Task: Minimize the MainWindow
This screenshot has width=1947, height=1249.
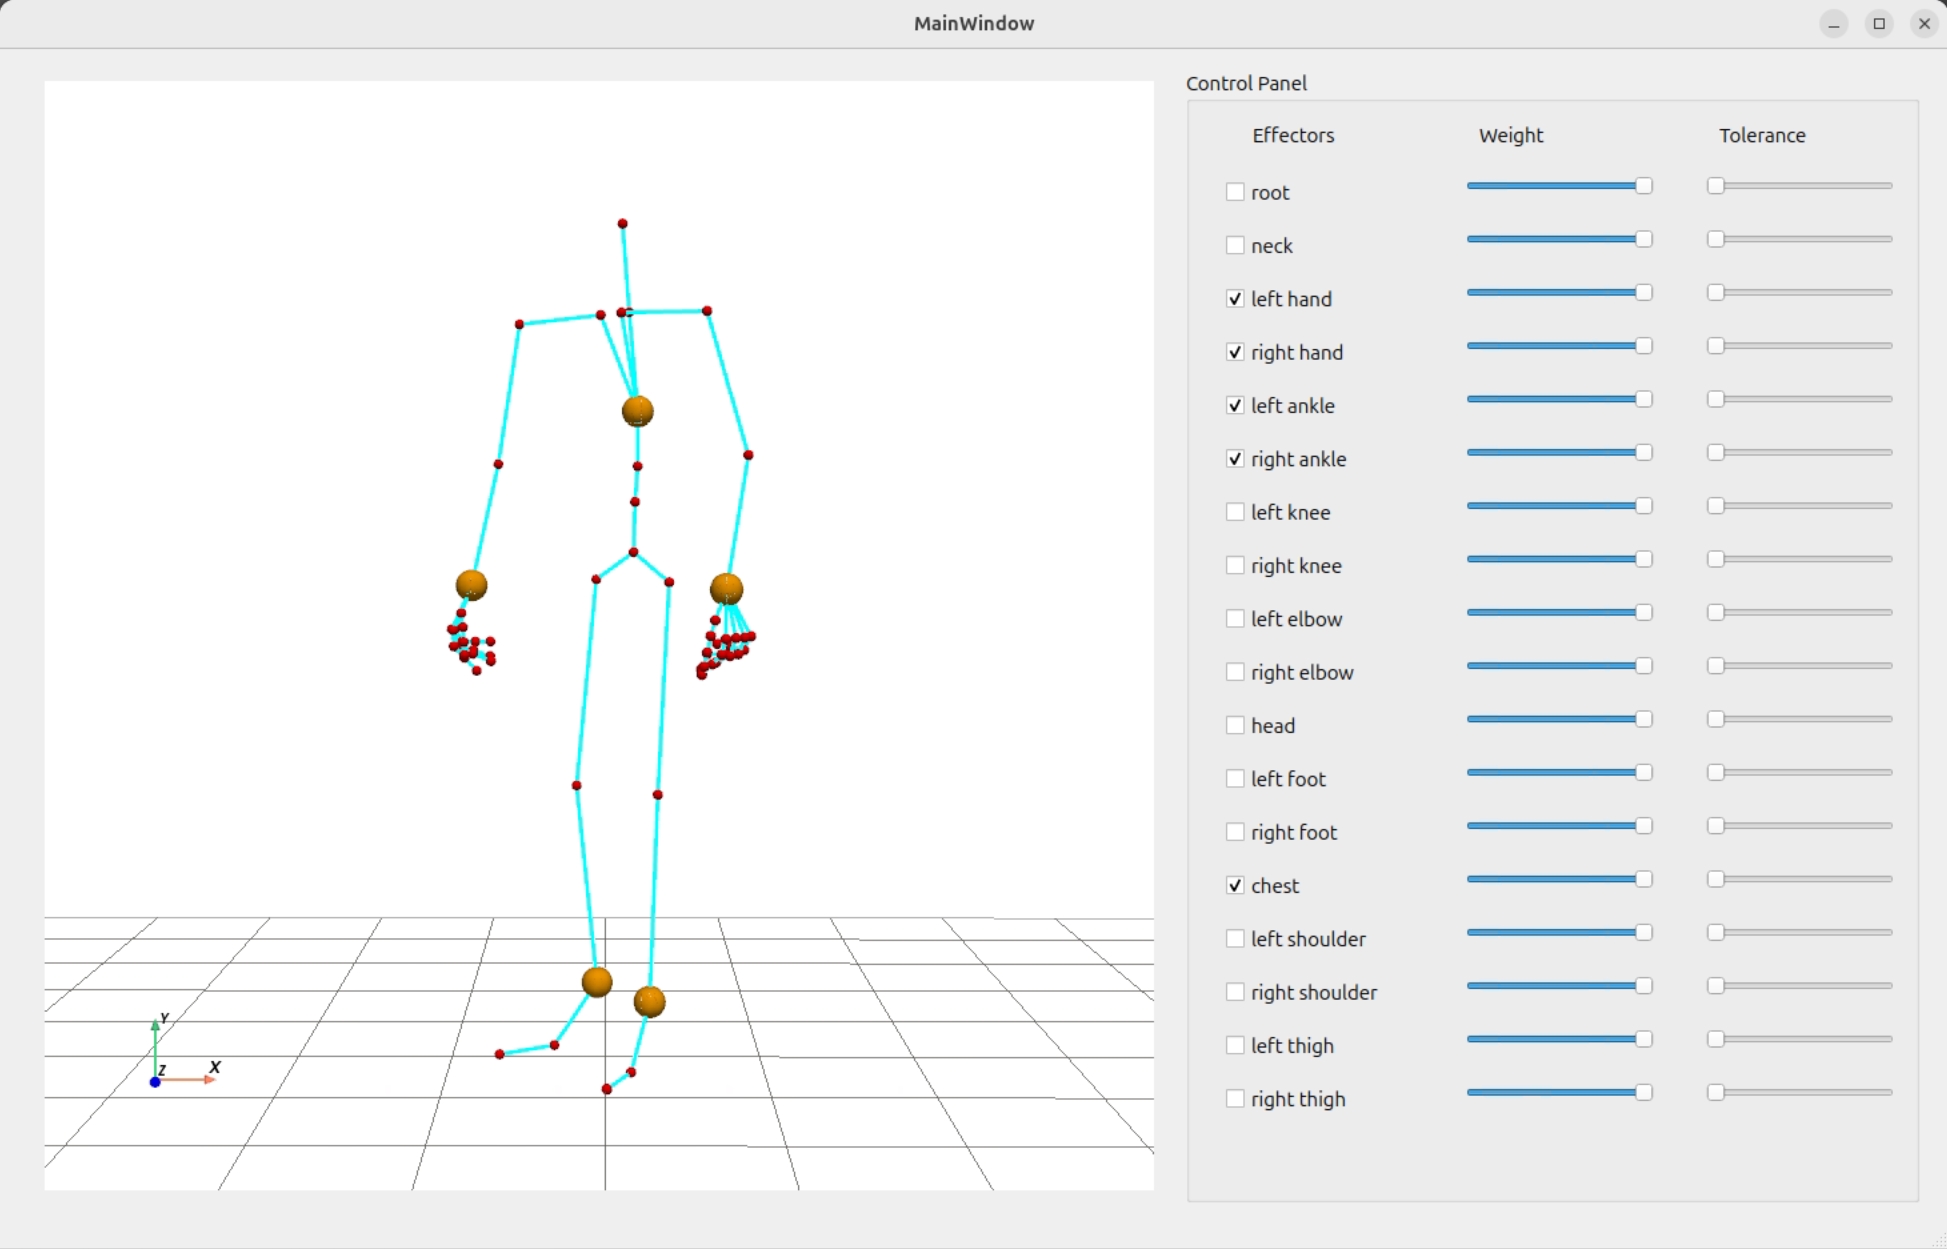Action: point(1833,24)
